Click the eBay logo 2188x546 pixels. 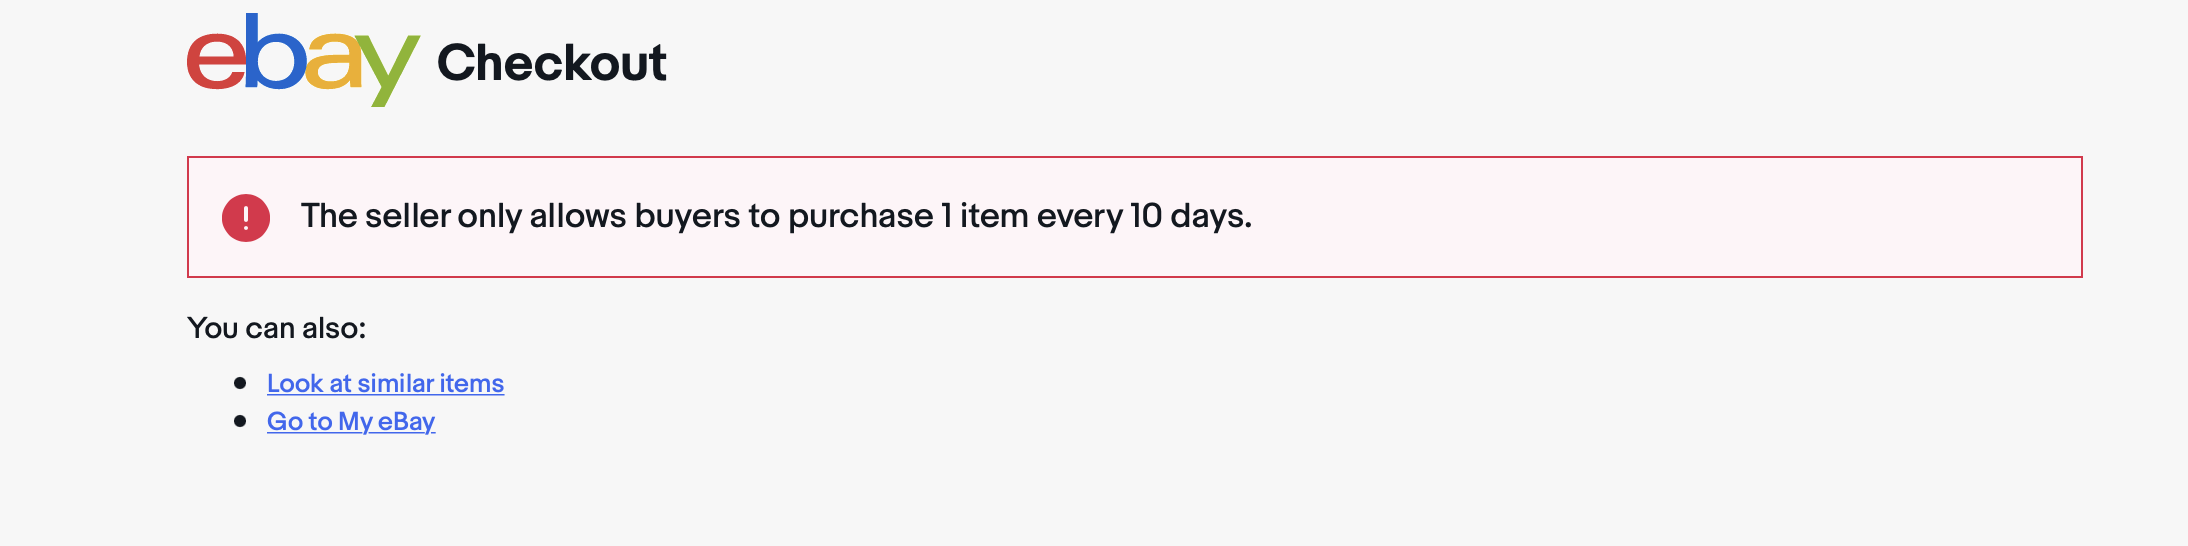tap(303, 60)
